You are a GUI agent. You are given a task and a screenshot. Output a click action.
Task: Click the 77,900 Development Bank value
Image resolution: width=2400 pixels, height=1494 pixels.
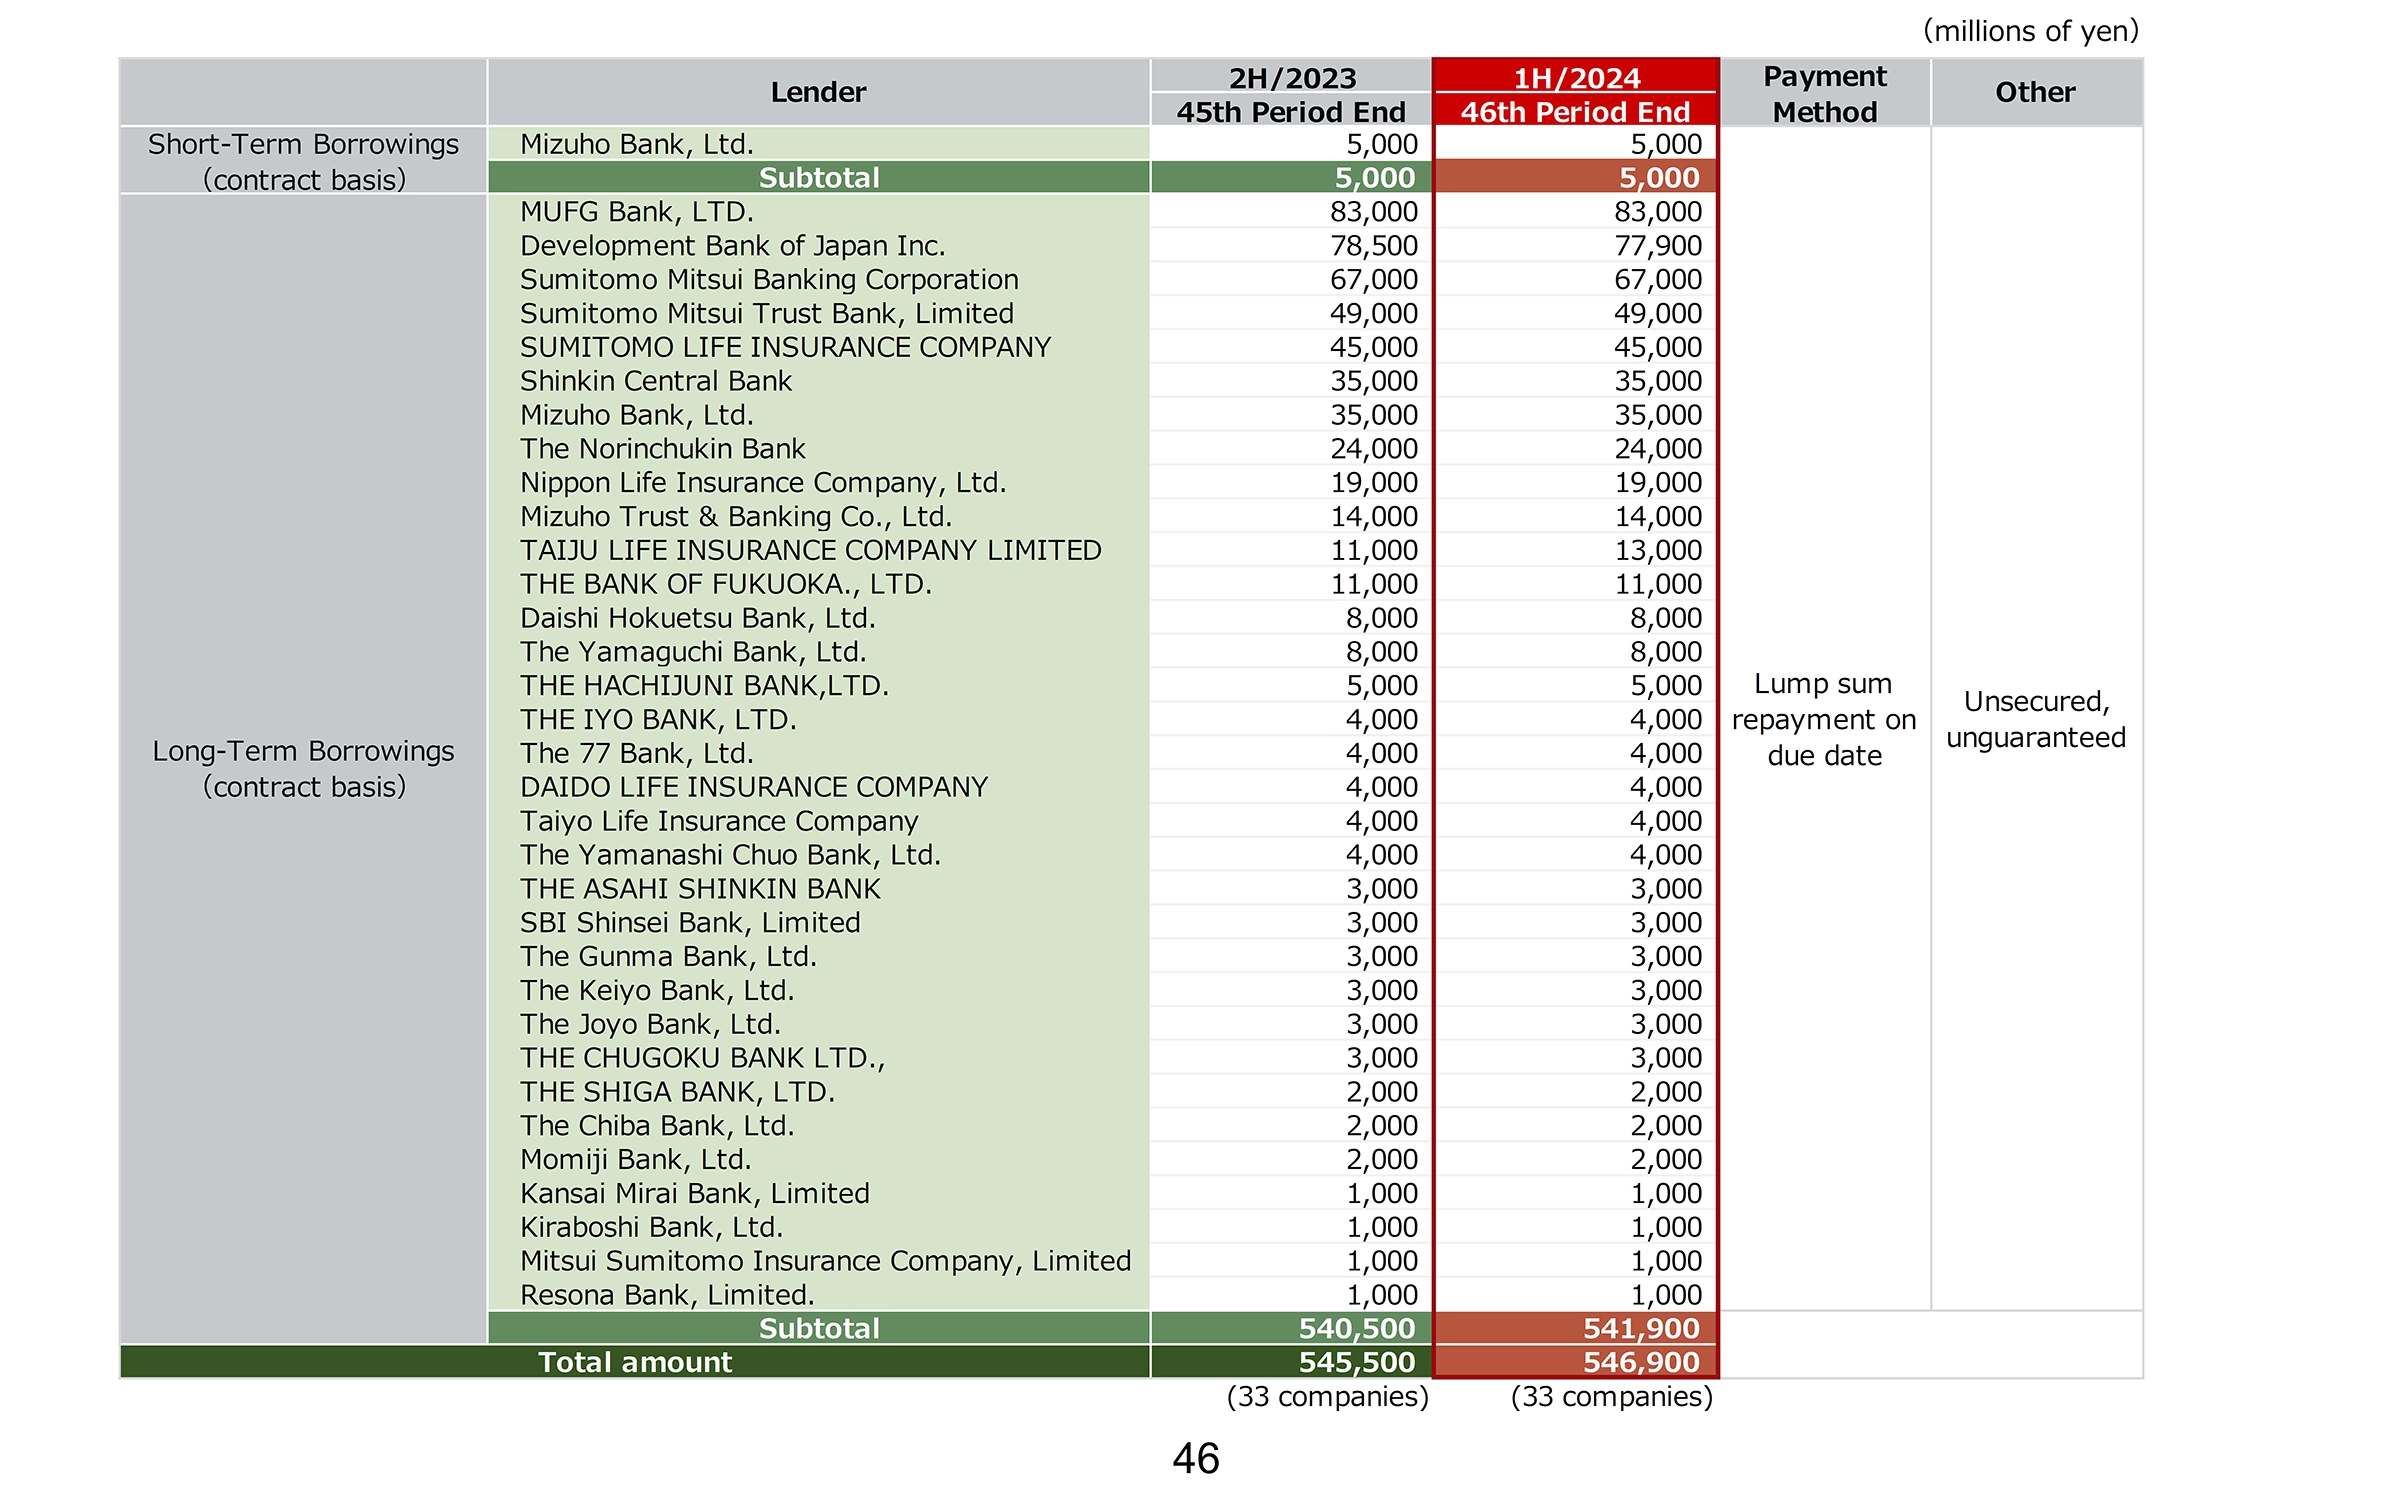1657,246
